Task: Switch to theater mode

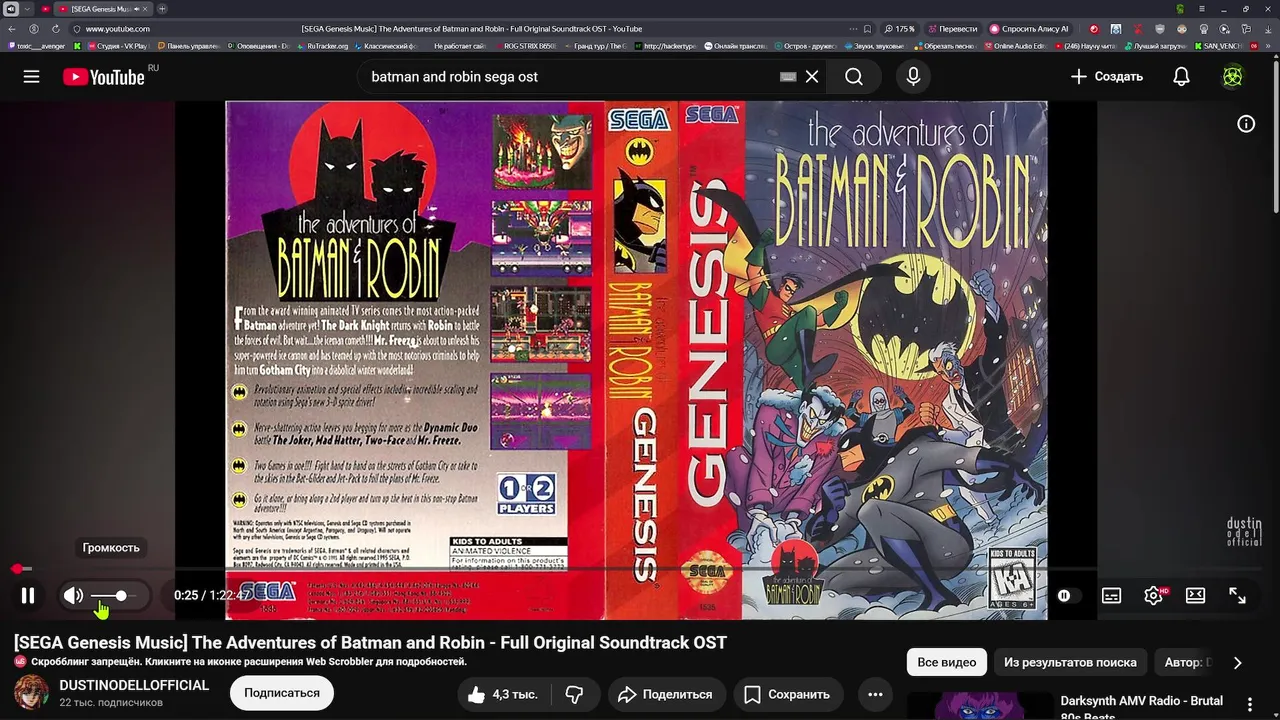Action: pyautogui.click(x=1195, y=596)
